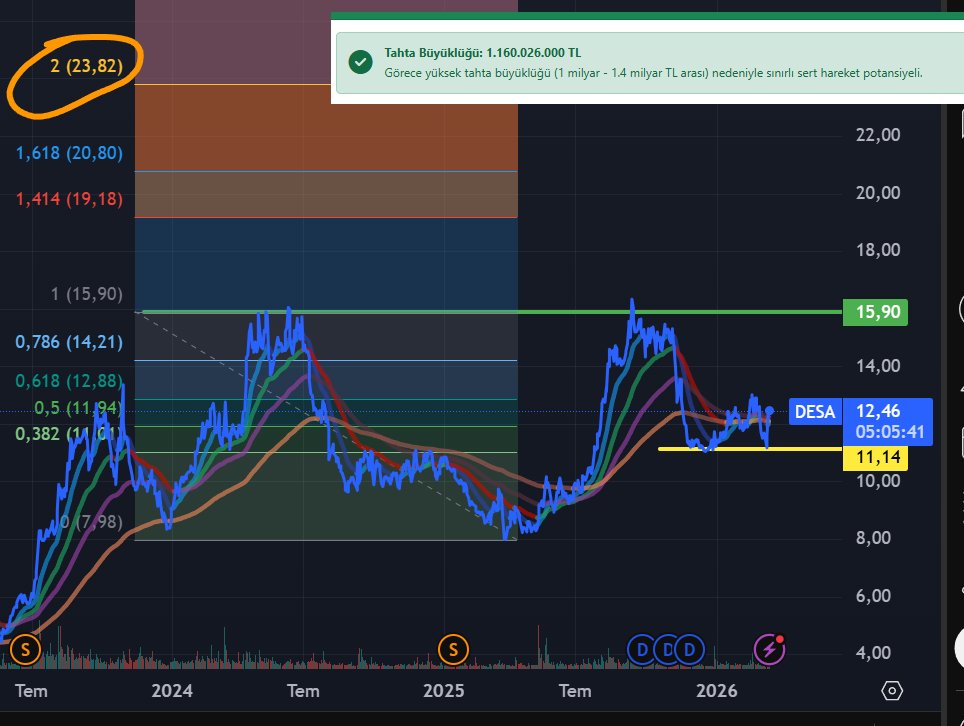Select the yellow 11,14 price line label
The image size is (964, 726).
875,457
